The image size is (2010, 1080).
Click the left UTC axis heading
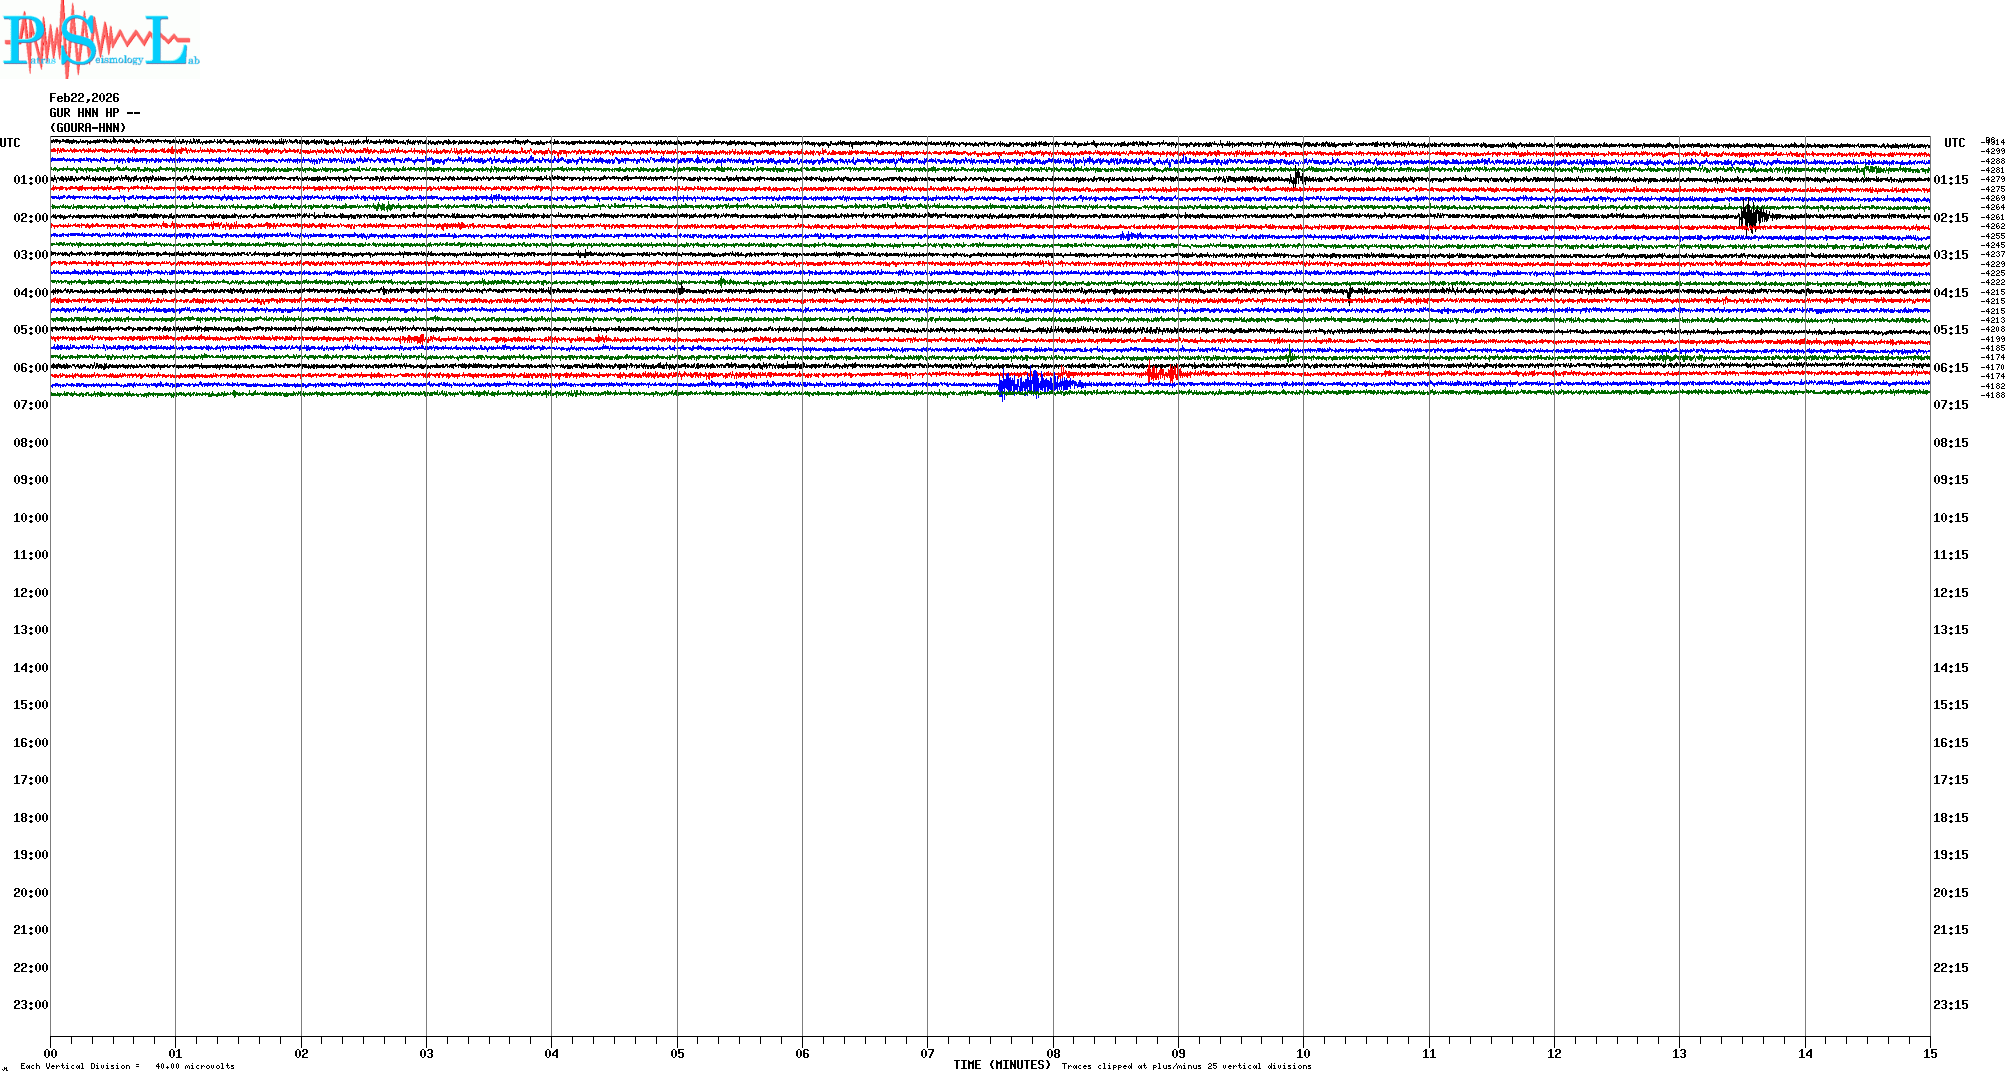point(10,143)
